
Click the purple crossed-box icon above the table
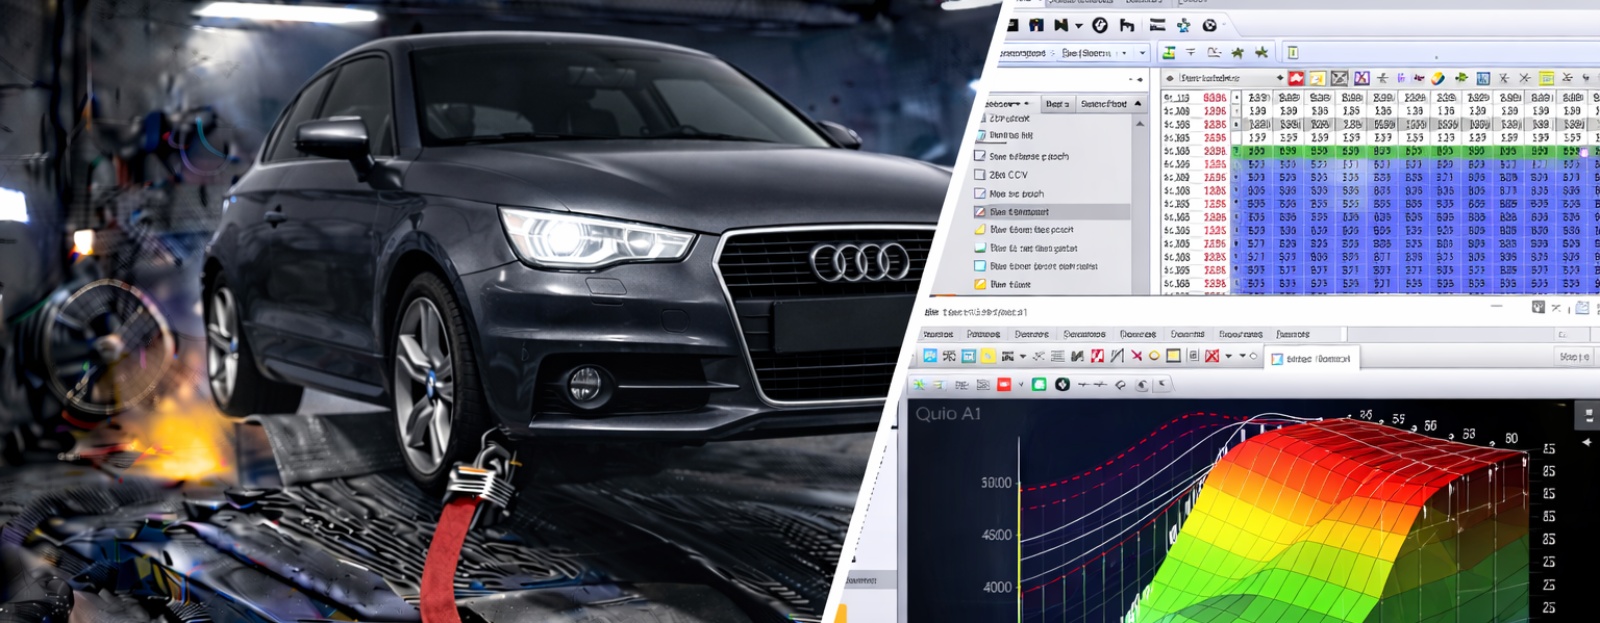[1362, 78]
